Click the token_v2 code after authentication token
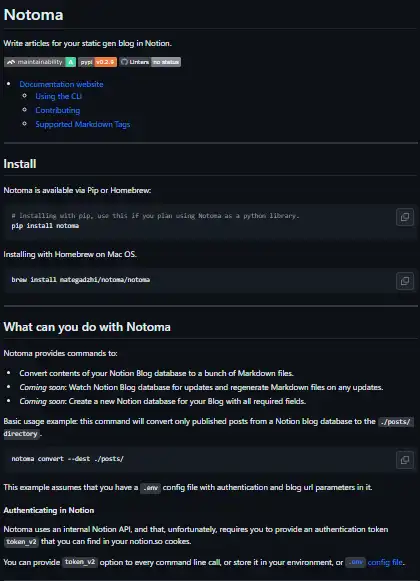 (x=21, y=542)
